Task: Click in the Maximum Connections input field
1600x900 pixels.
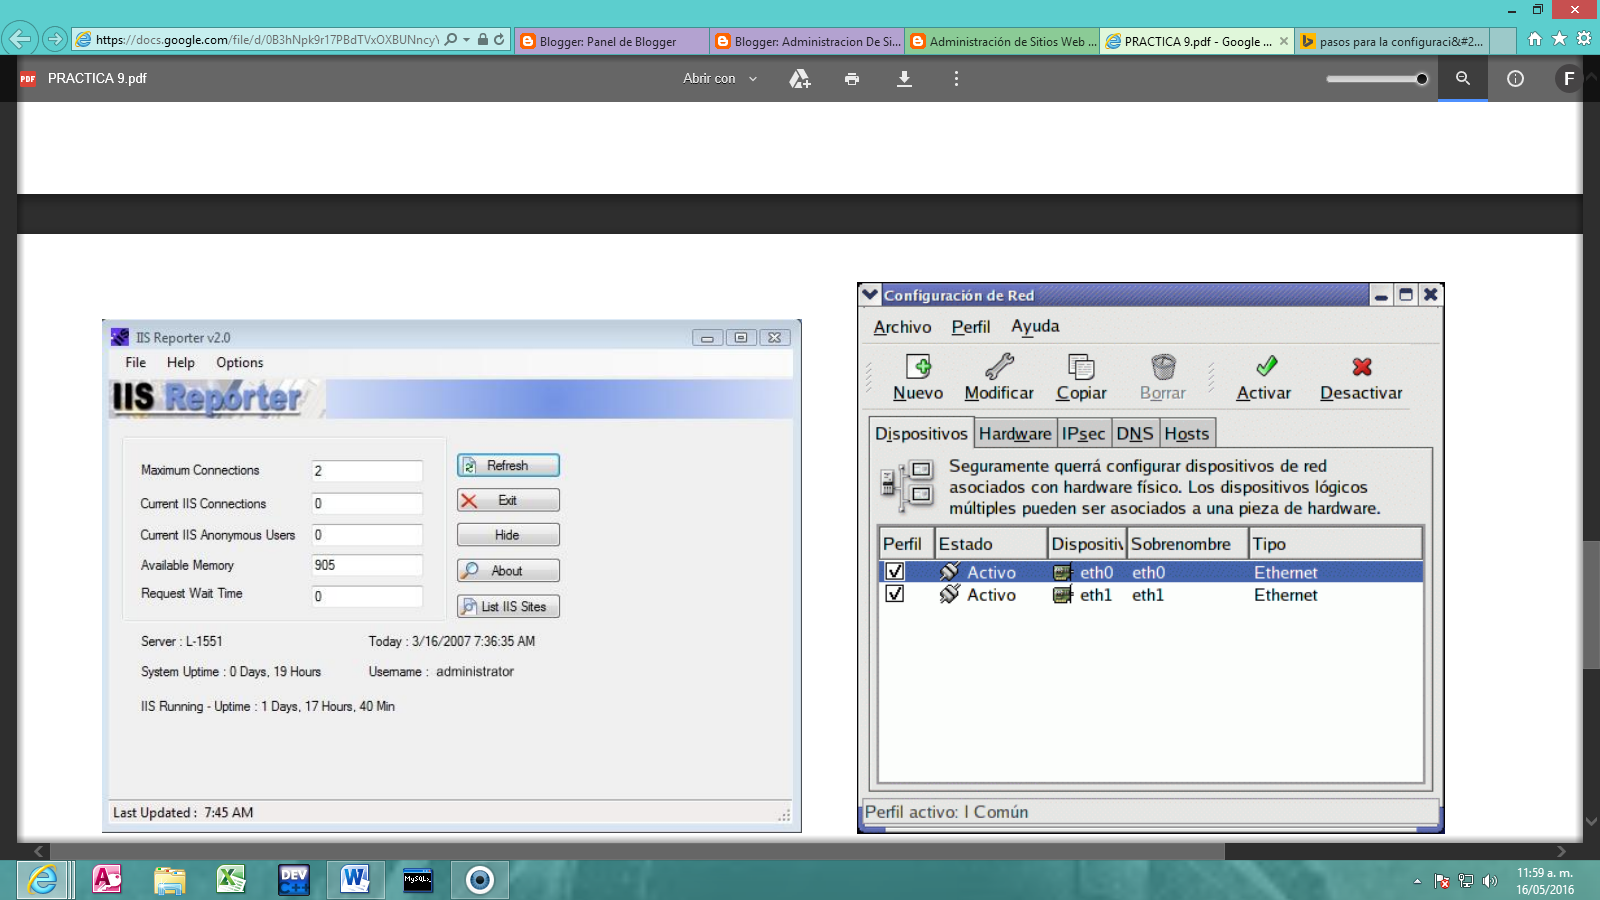Action: tap(367, 470)
